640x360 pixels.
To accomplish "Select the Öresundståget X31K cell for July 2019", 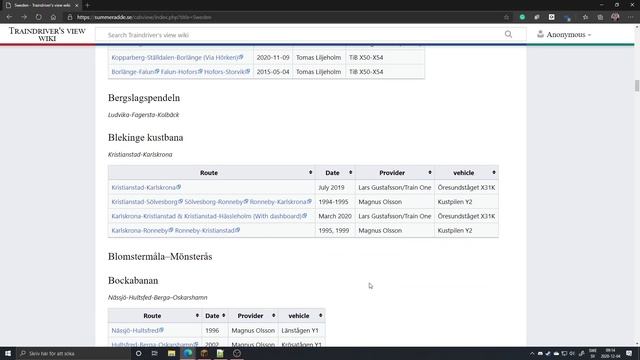I will coord(467,187).
